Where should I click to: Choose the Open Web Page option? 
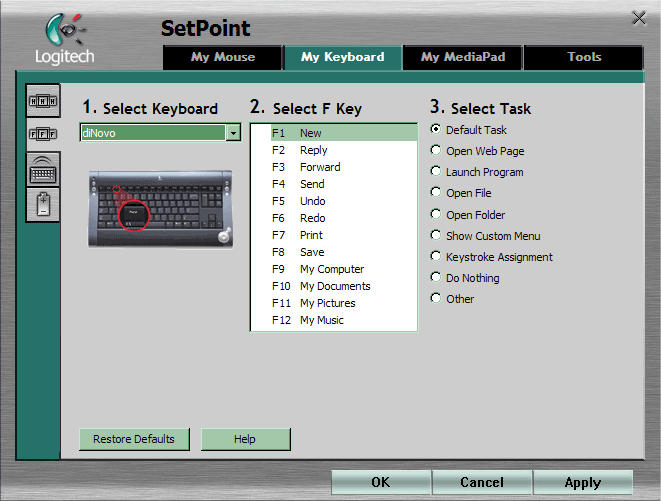(435, 151)
